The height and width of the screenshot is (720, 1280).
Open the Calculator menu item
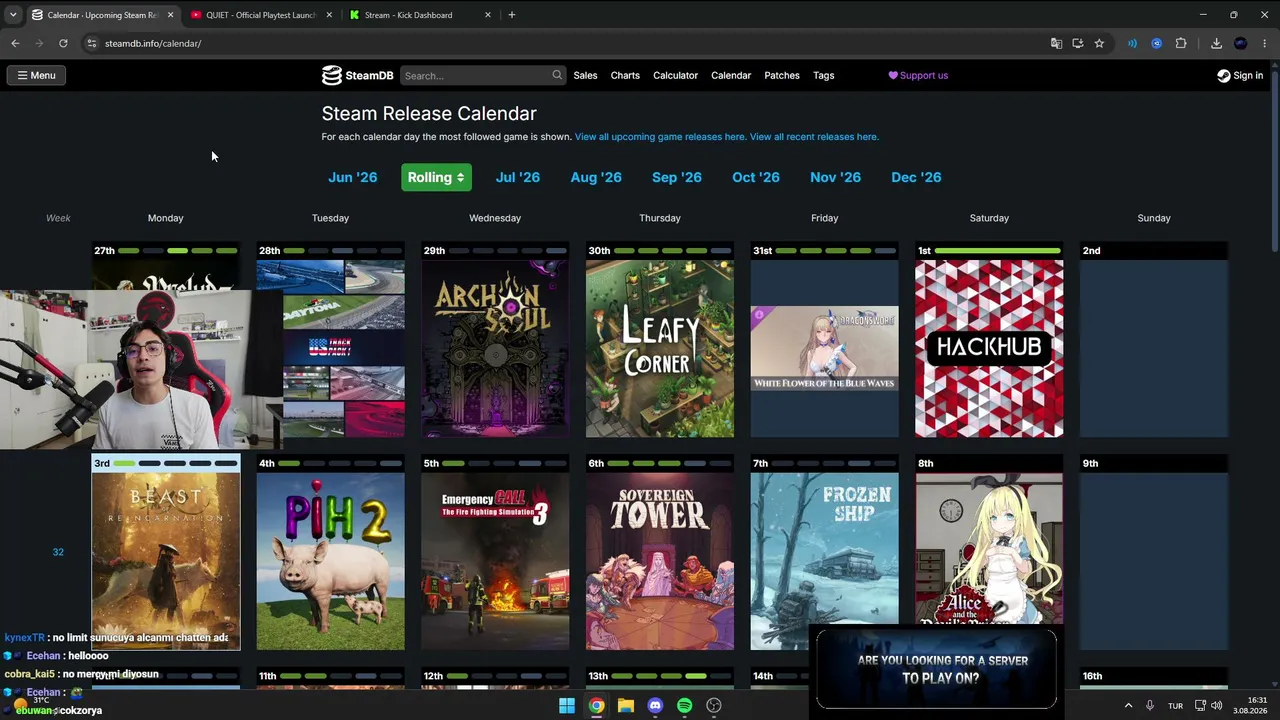pyautogui.click(x=675, y=75)
